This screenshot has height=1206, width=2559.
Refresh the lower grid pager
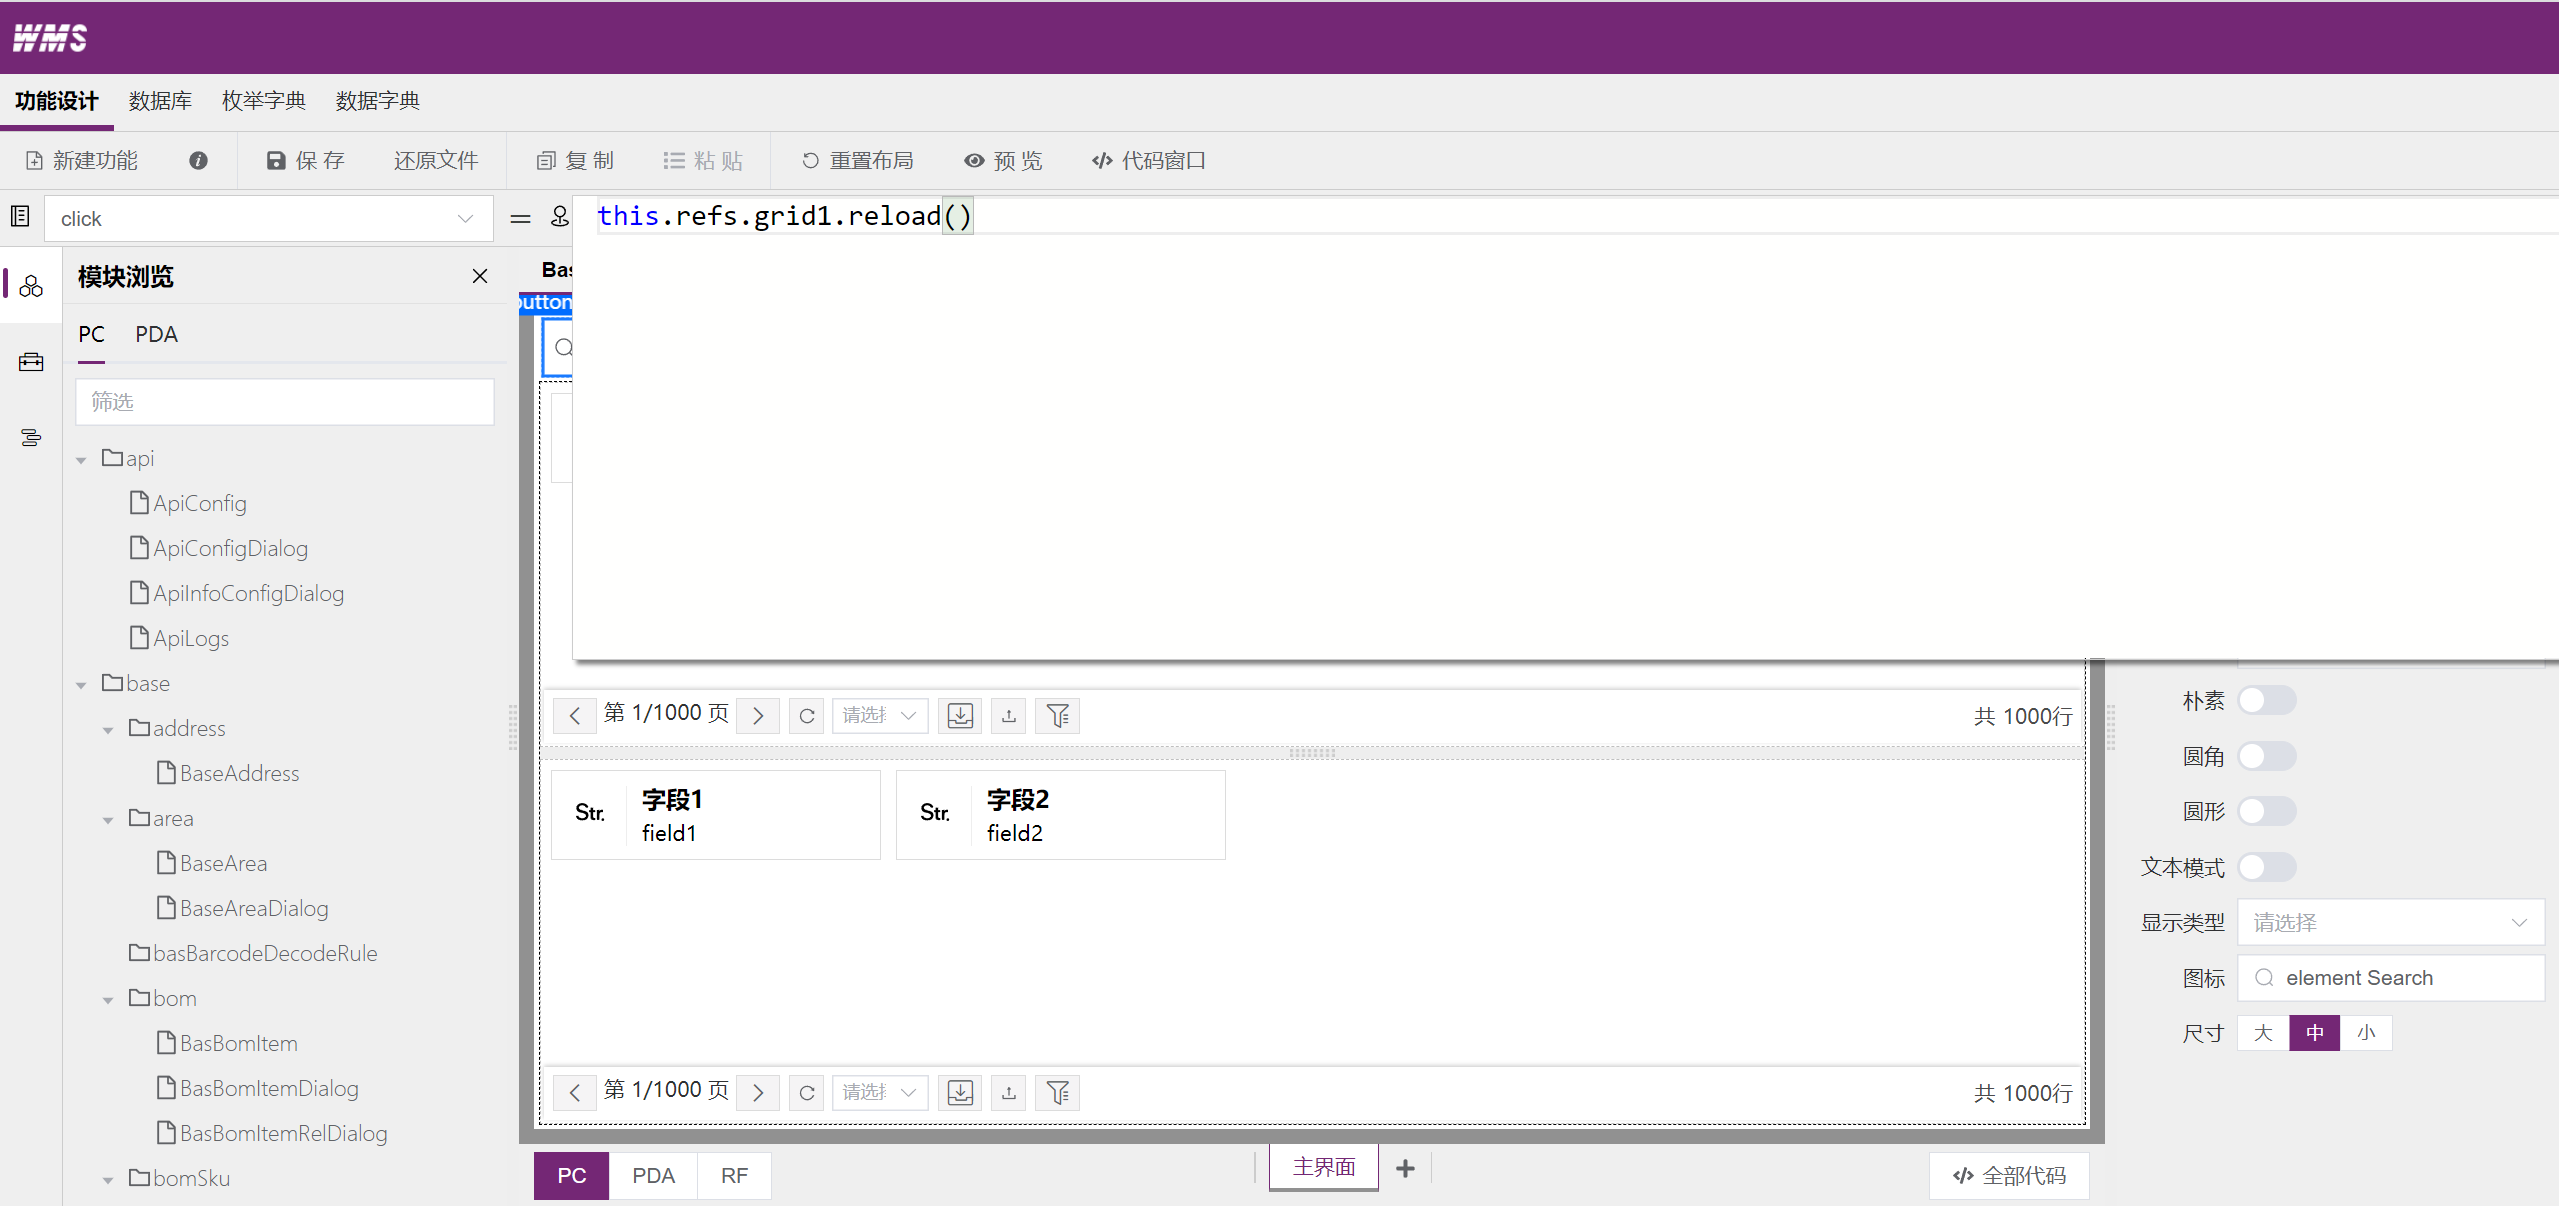(x=807, y=1093)
